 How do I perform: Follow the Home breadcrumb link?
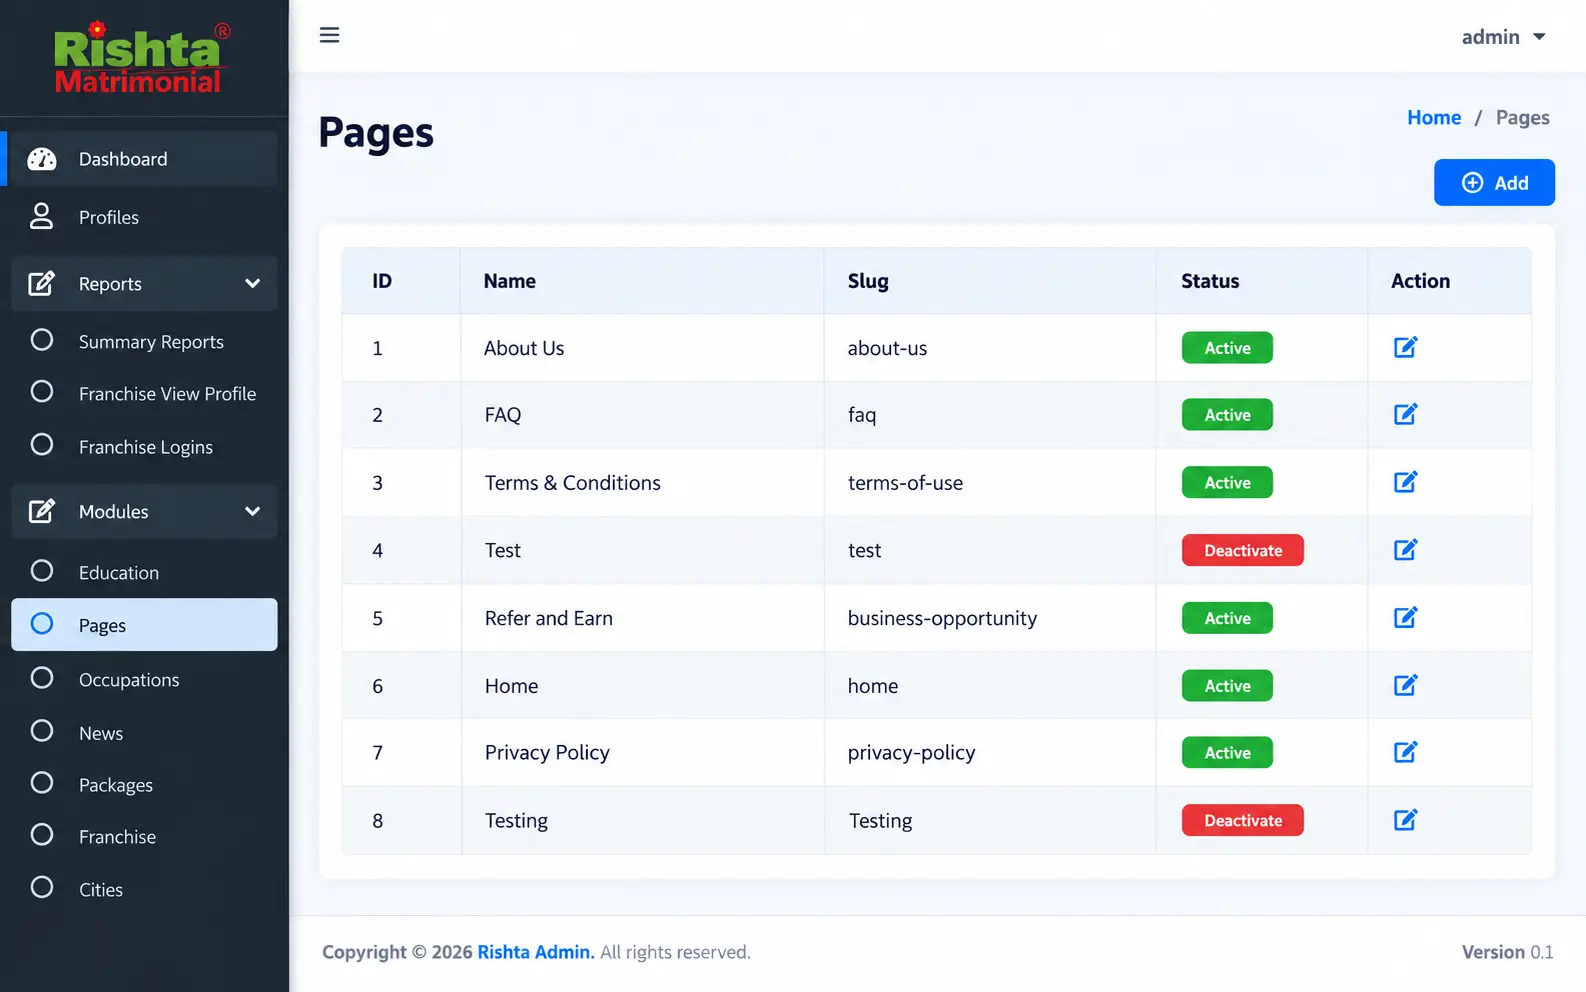[1434, 118]
